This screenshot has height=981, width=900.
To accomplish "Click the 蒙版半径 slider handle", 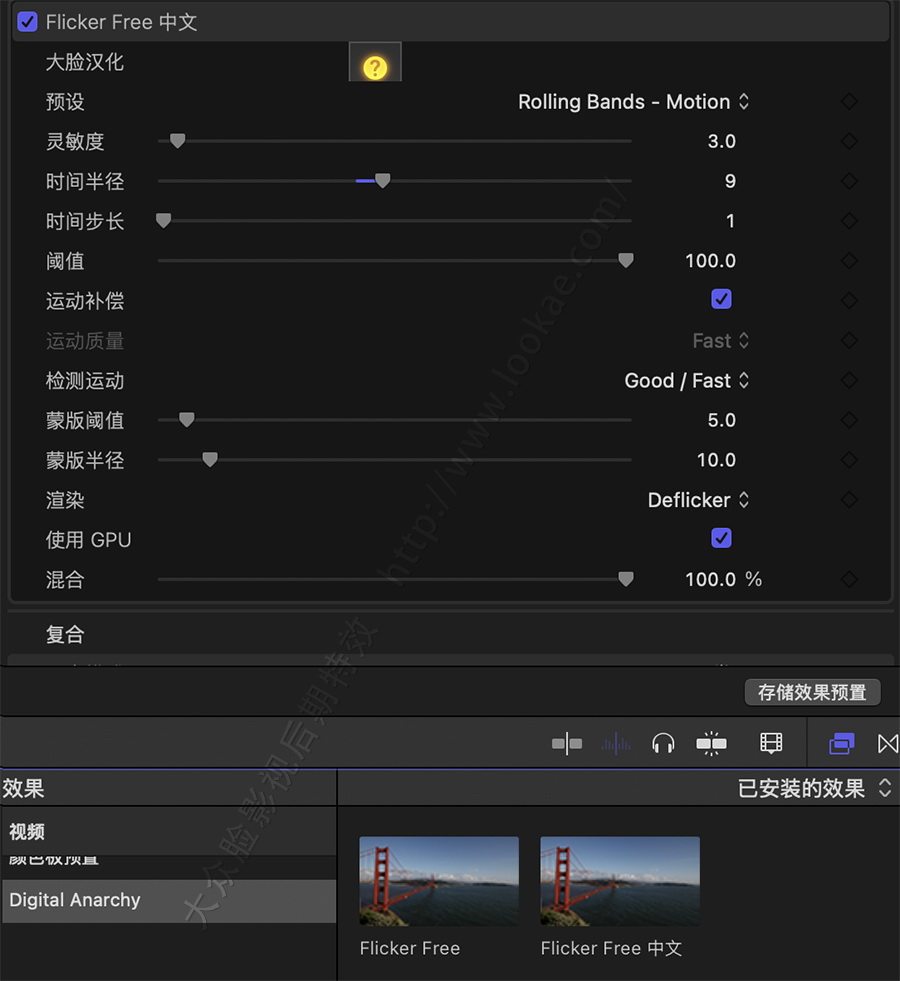I will [x=210, y=460].
